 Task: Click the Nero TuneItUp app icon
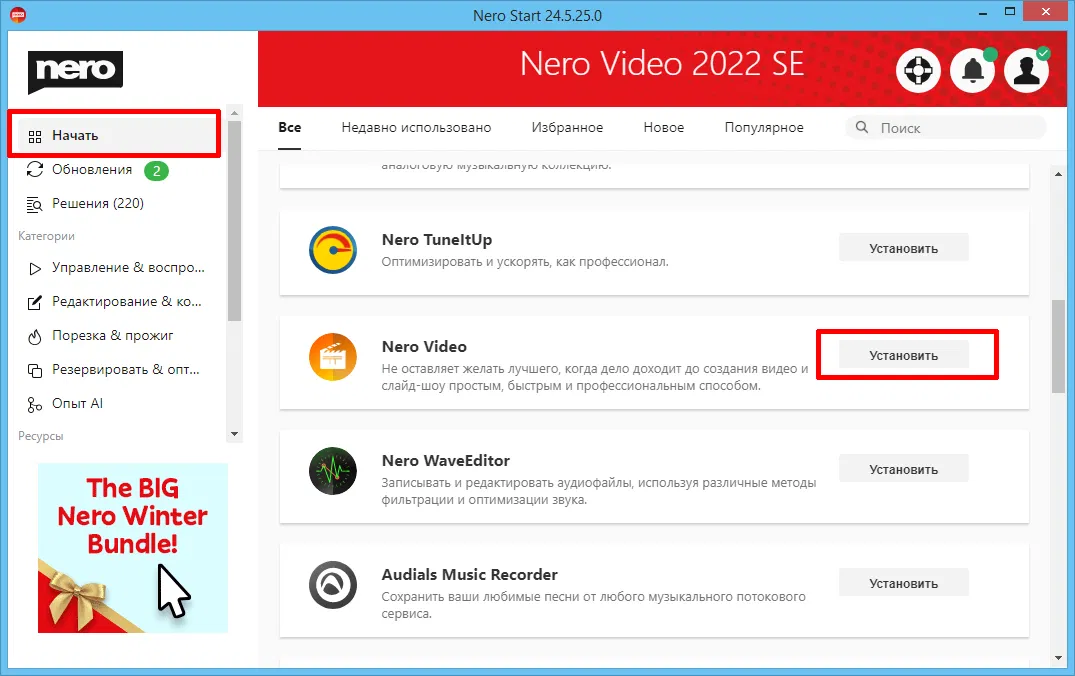[x=333, y=250]
